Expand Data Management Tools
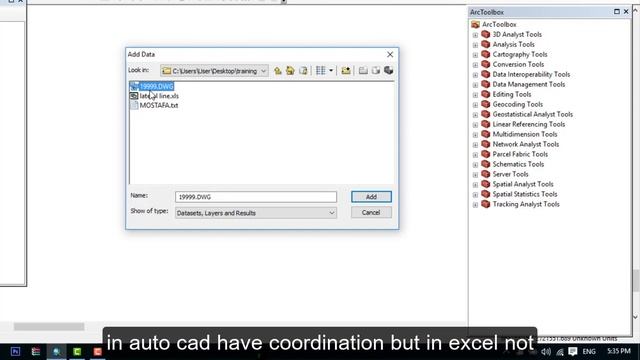 (475, 85)
